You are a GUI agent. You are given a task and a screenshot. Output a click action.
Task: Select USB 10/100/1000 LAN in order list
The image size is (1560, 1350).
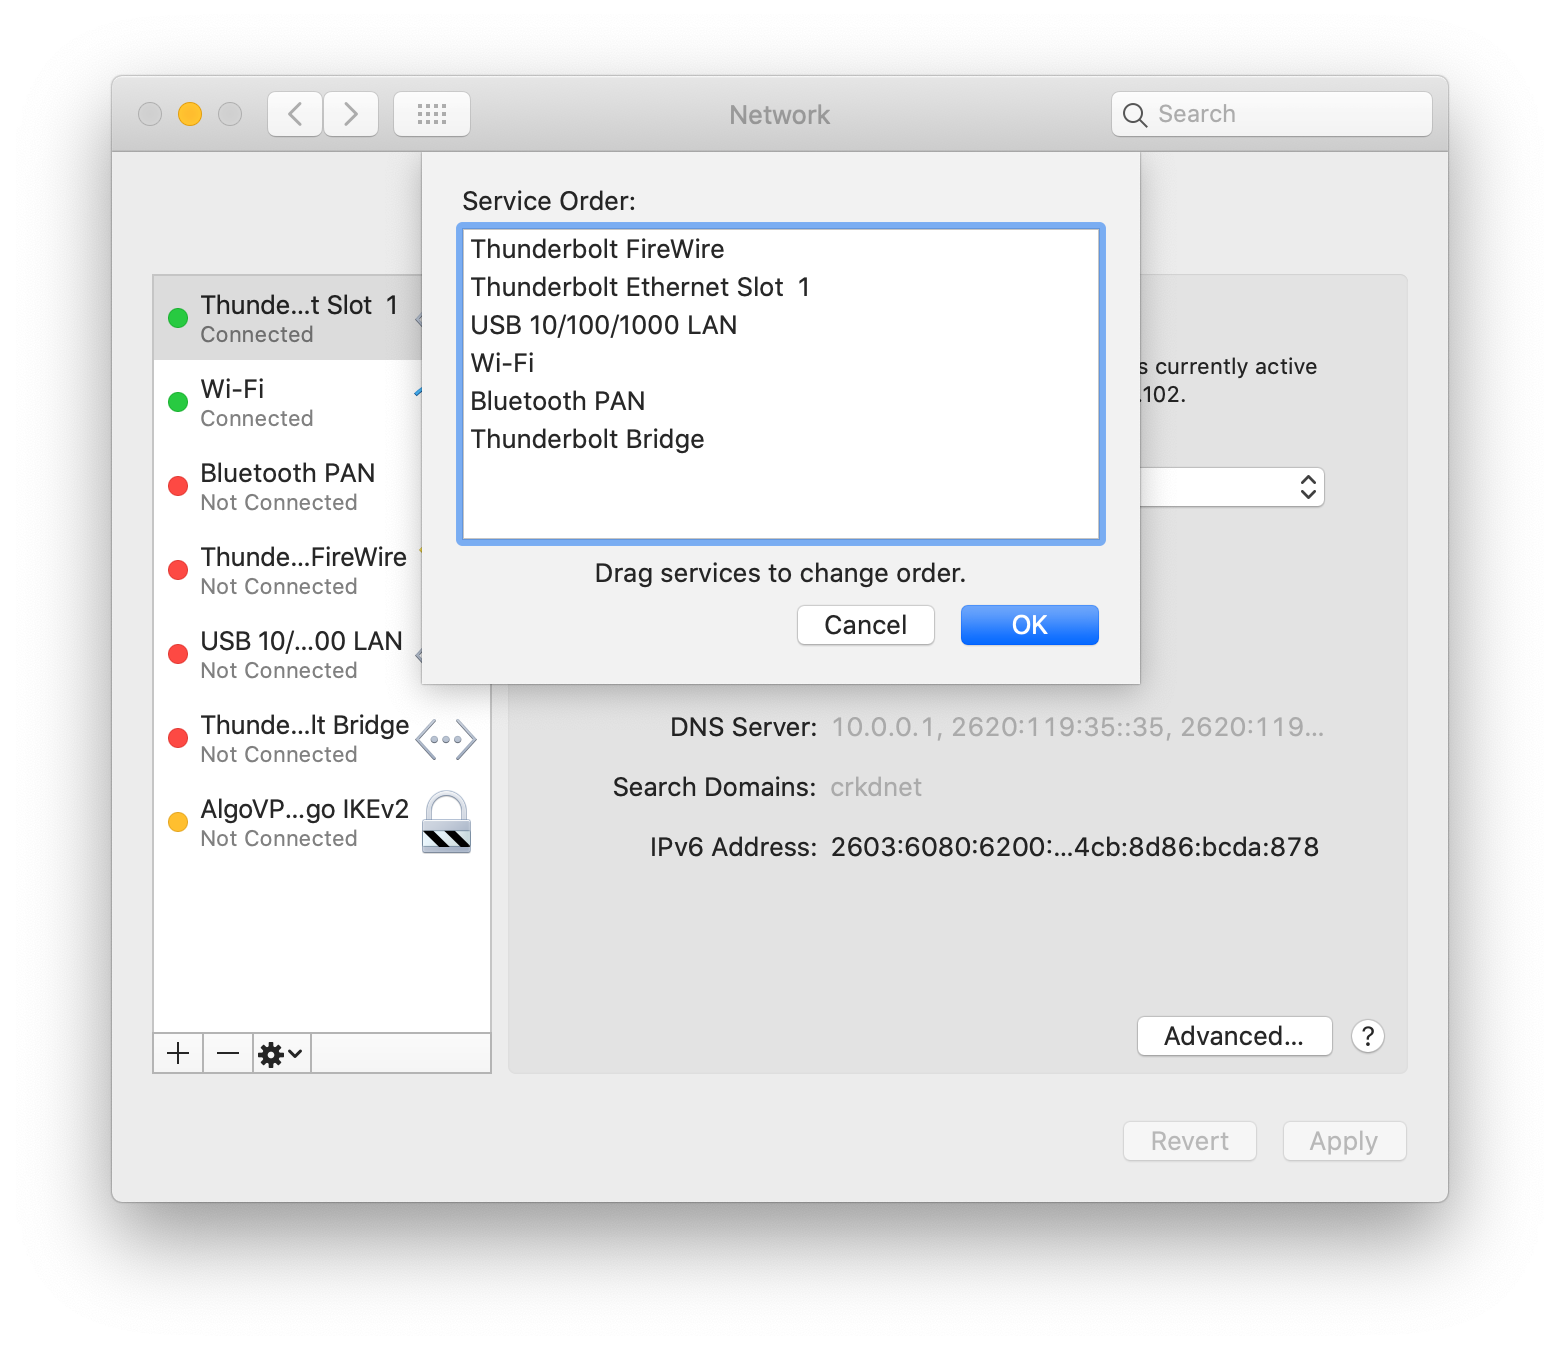click(x=780, y=325)
